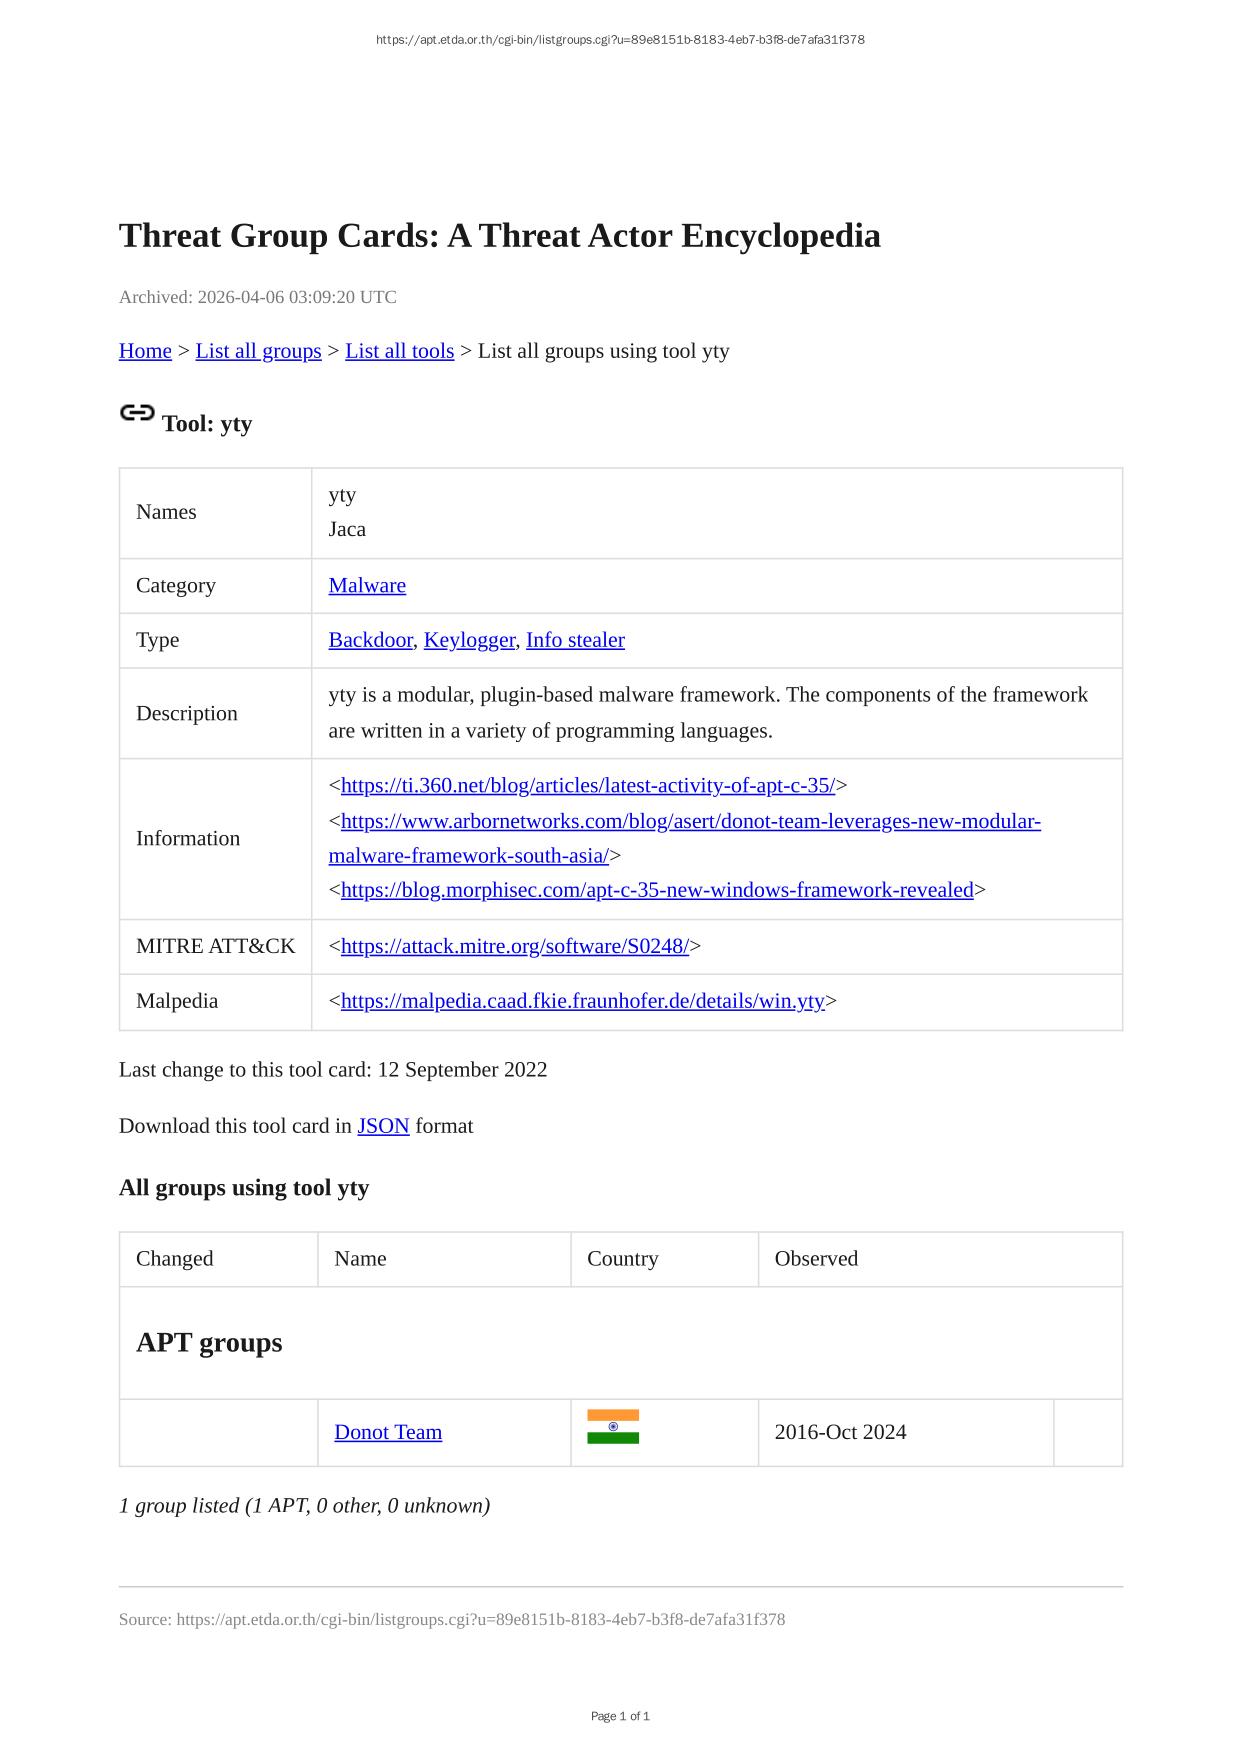
Task: Go to List all groups breadcrumb
Action: pos(258,351)
